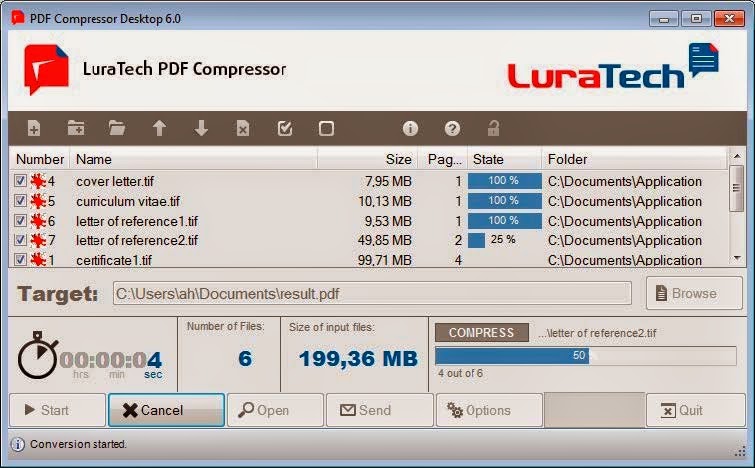
Task: Click the Send button
Action: coord(380,410)
